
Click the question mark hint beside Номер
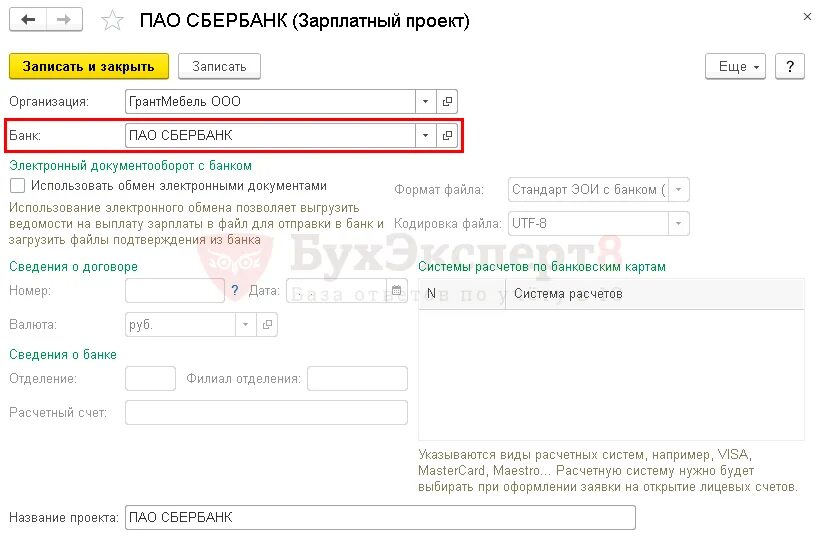pos(235,290)
